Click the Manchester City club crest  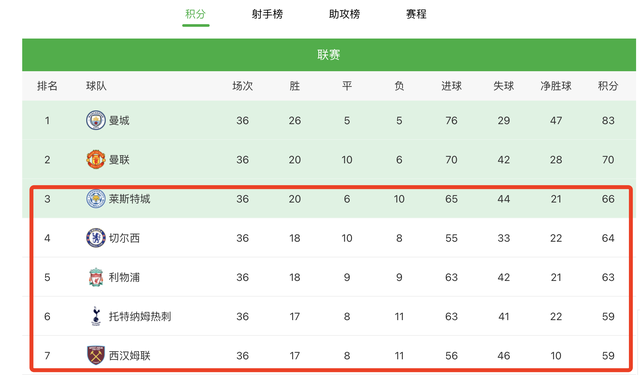(96, 120)
